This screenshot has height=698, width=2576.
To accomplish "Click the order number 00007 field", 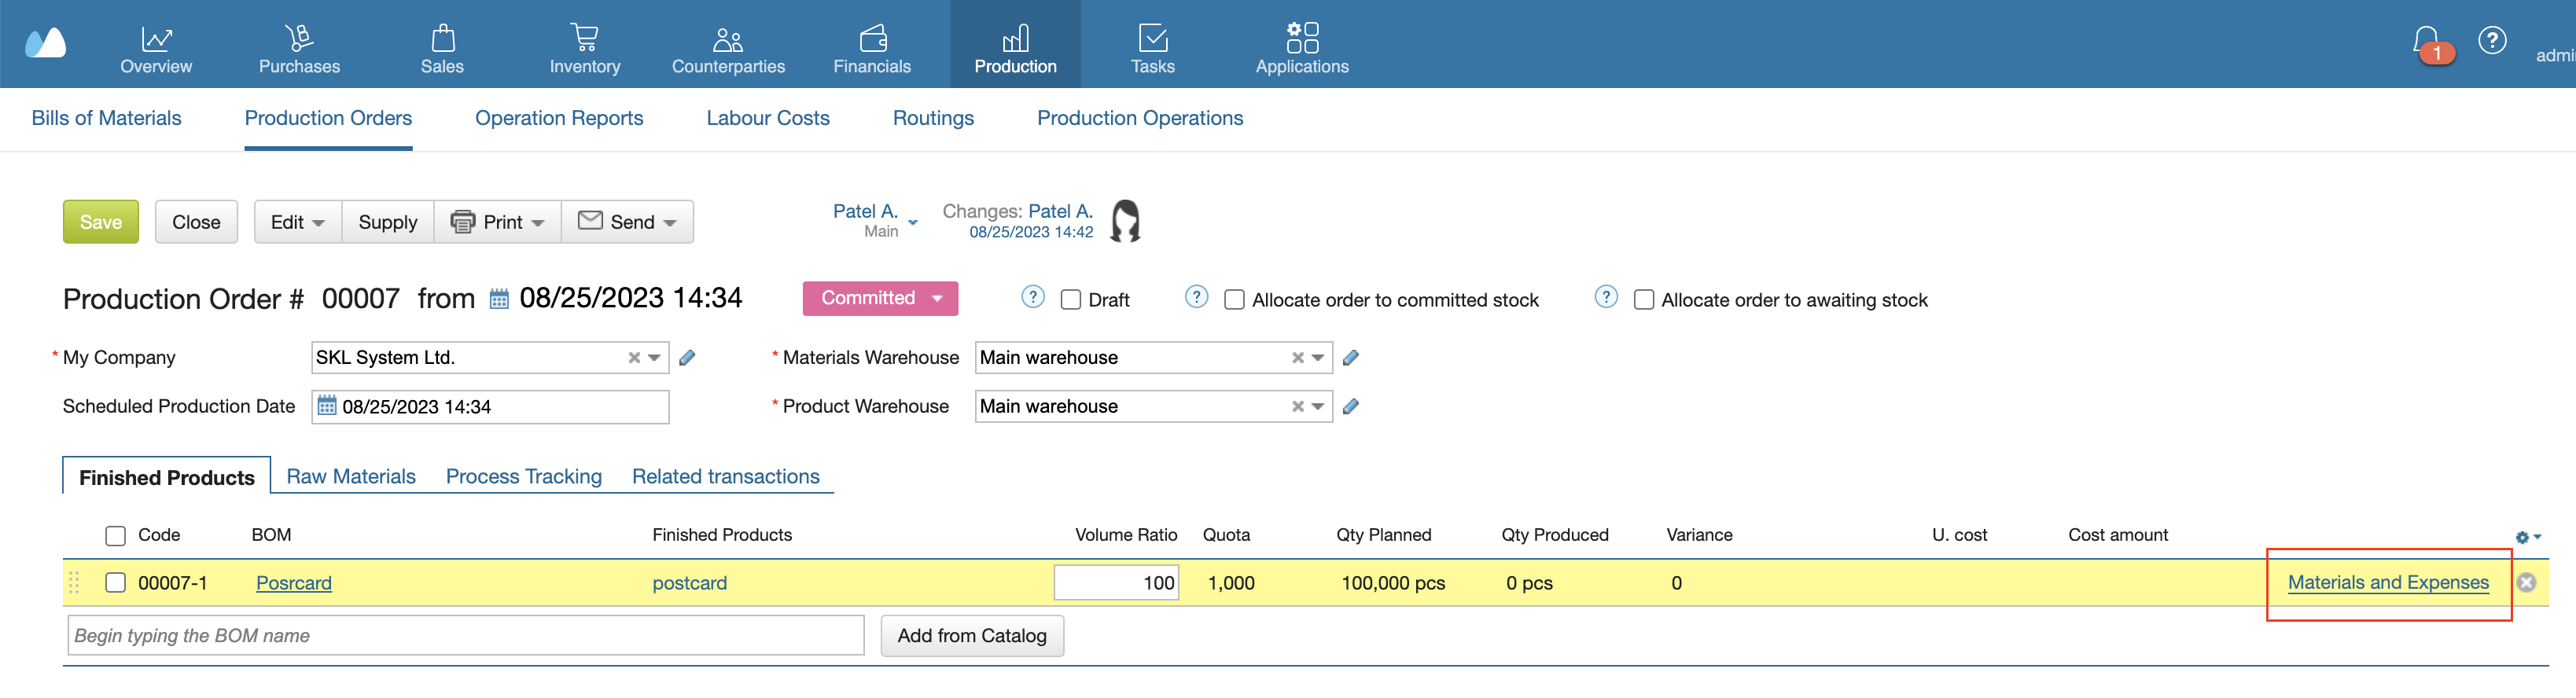I will (360, 299).
